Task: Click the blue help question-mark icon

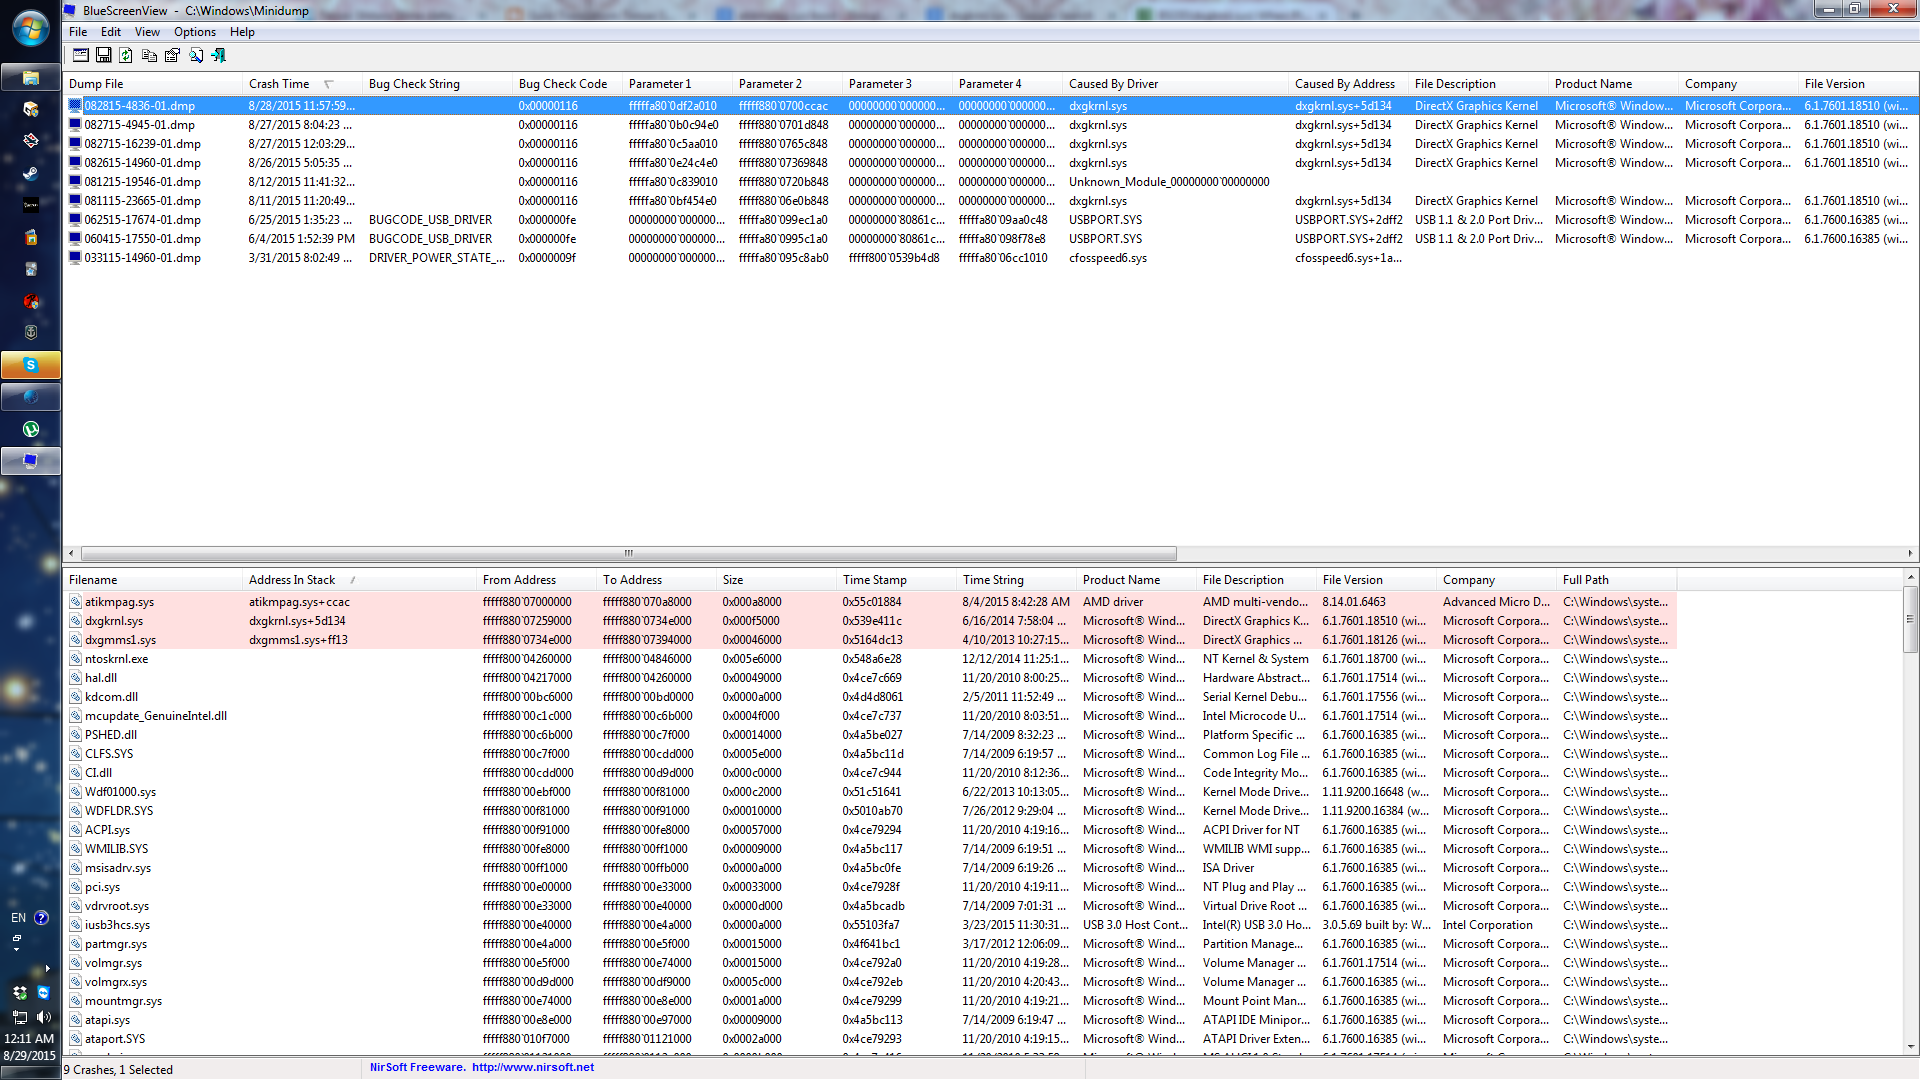Action: [x=41, y=918]
